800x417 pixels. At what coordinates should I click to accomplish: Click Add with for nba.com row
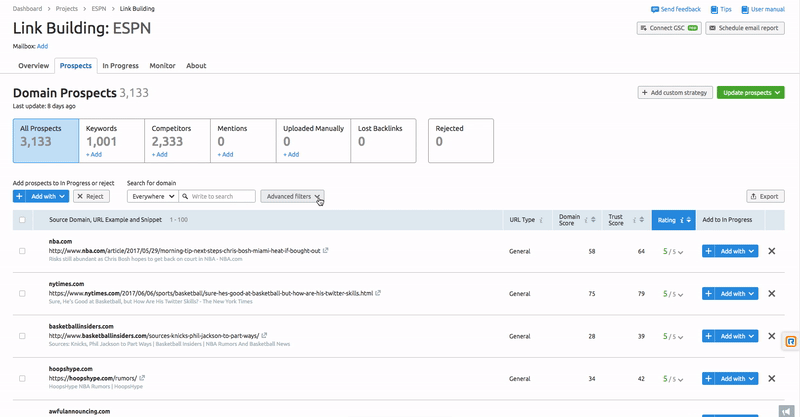[730, 251]
